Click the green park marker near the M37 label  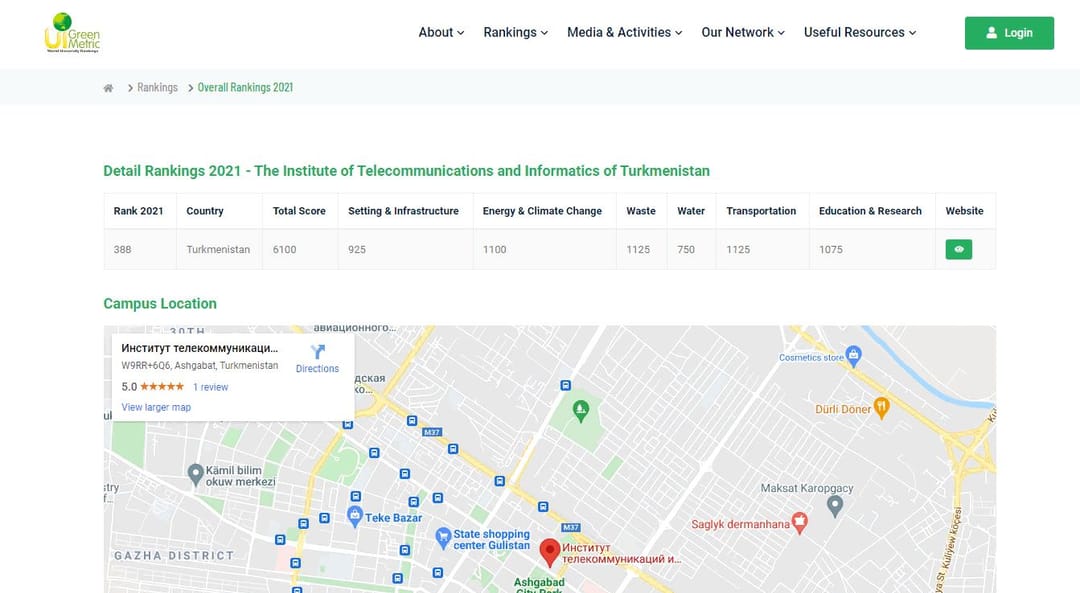(x=580, y=411)
